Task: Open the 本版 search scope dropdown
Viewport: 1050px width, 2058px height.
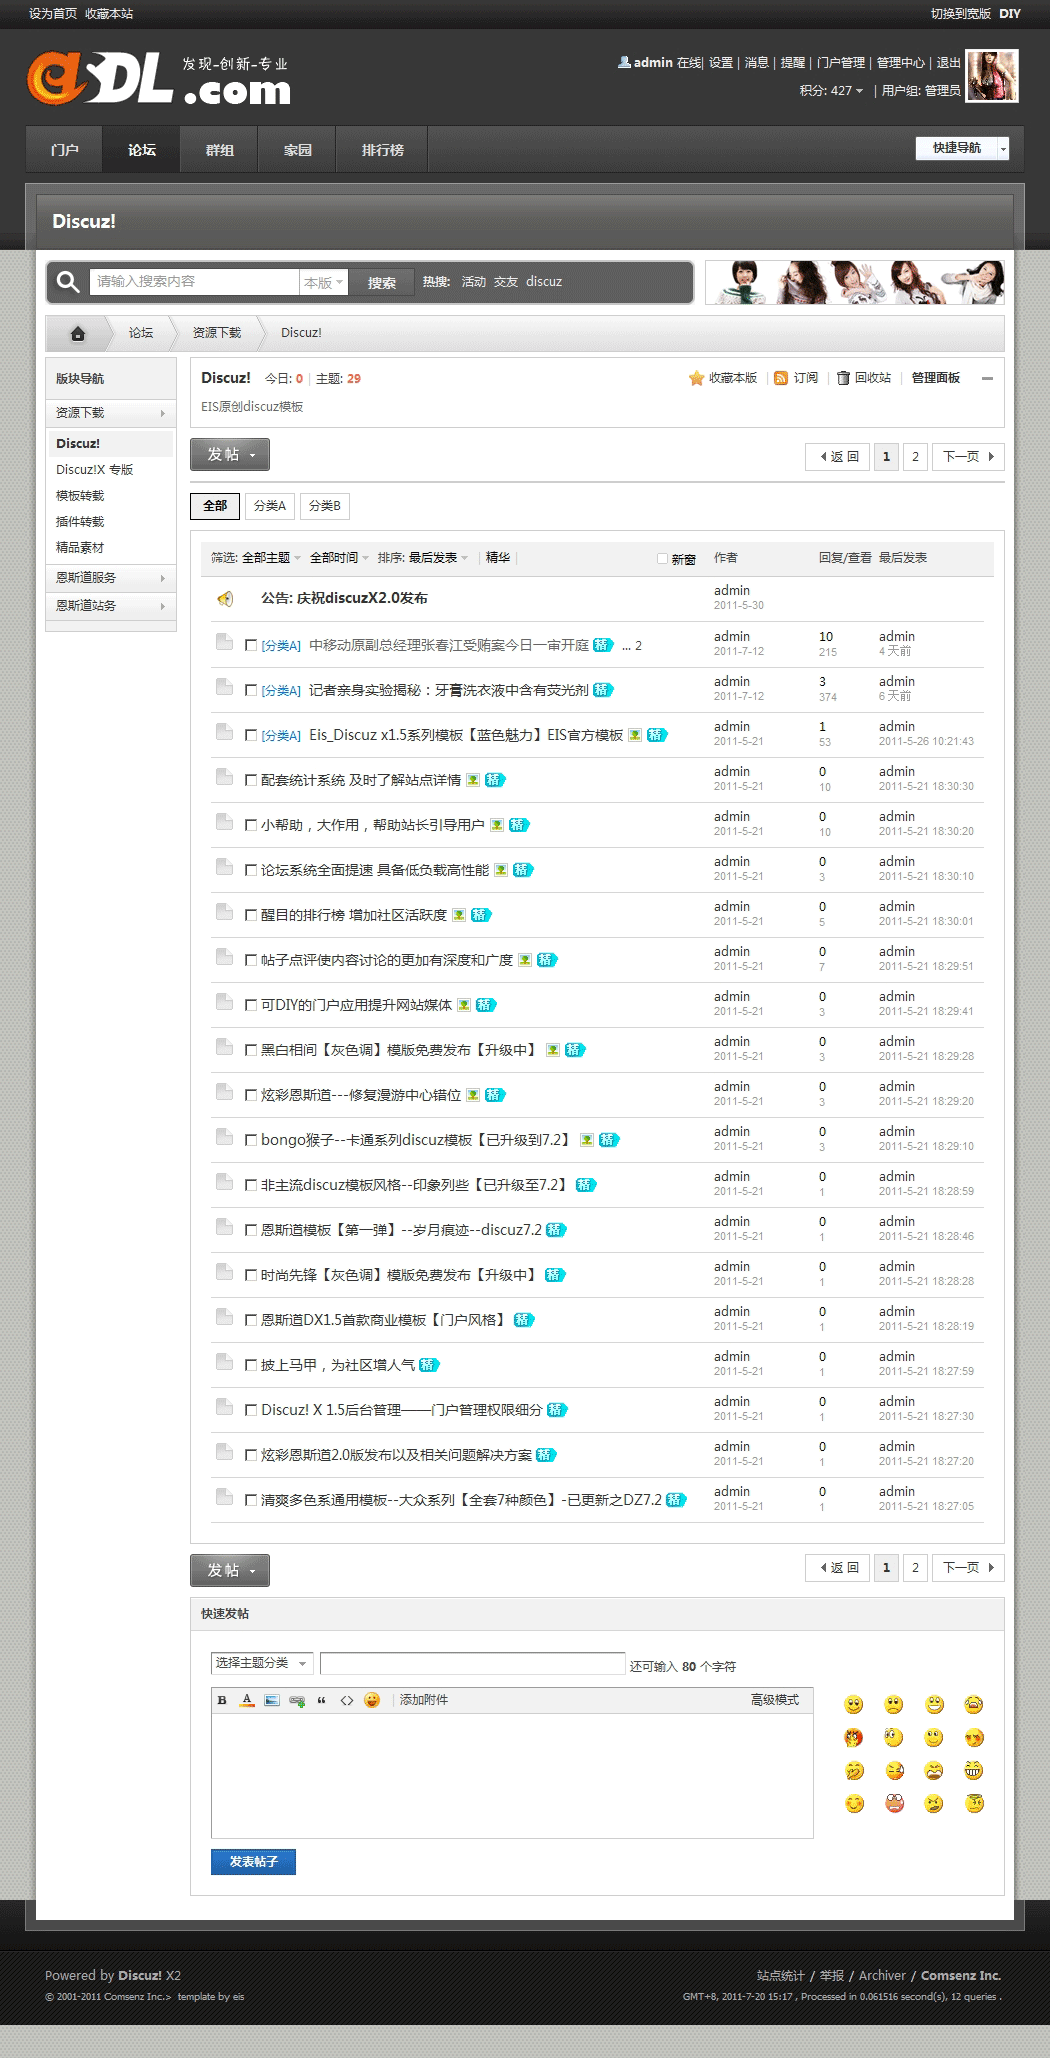Action: click(323, 283)
